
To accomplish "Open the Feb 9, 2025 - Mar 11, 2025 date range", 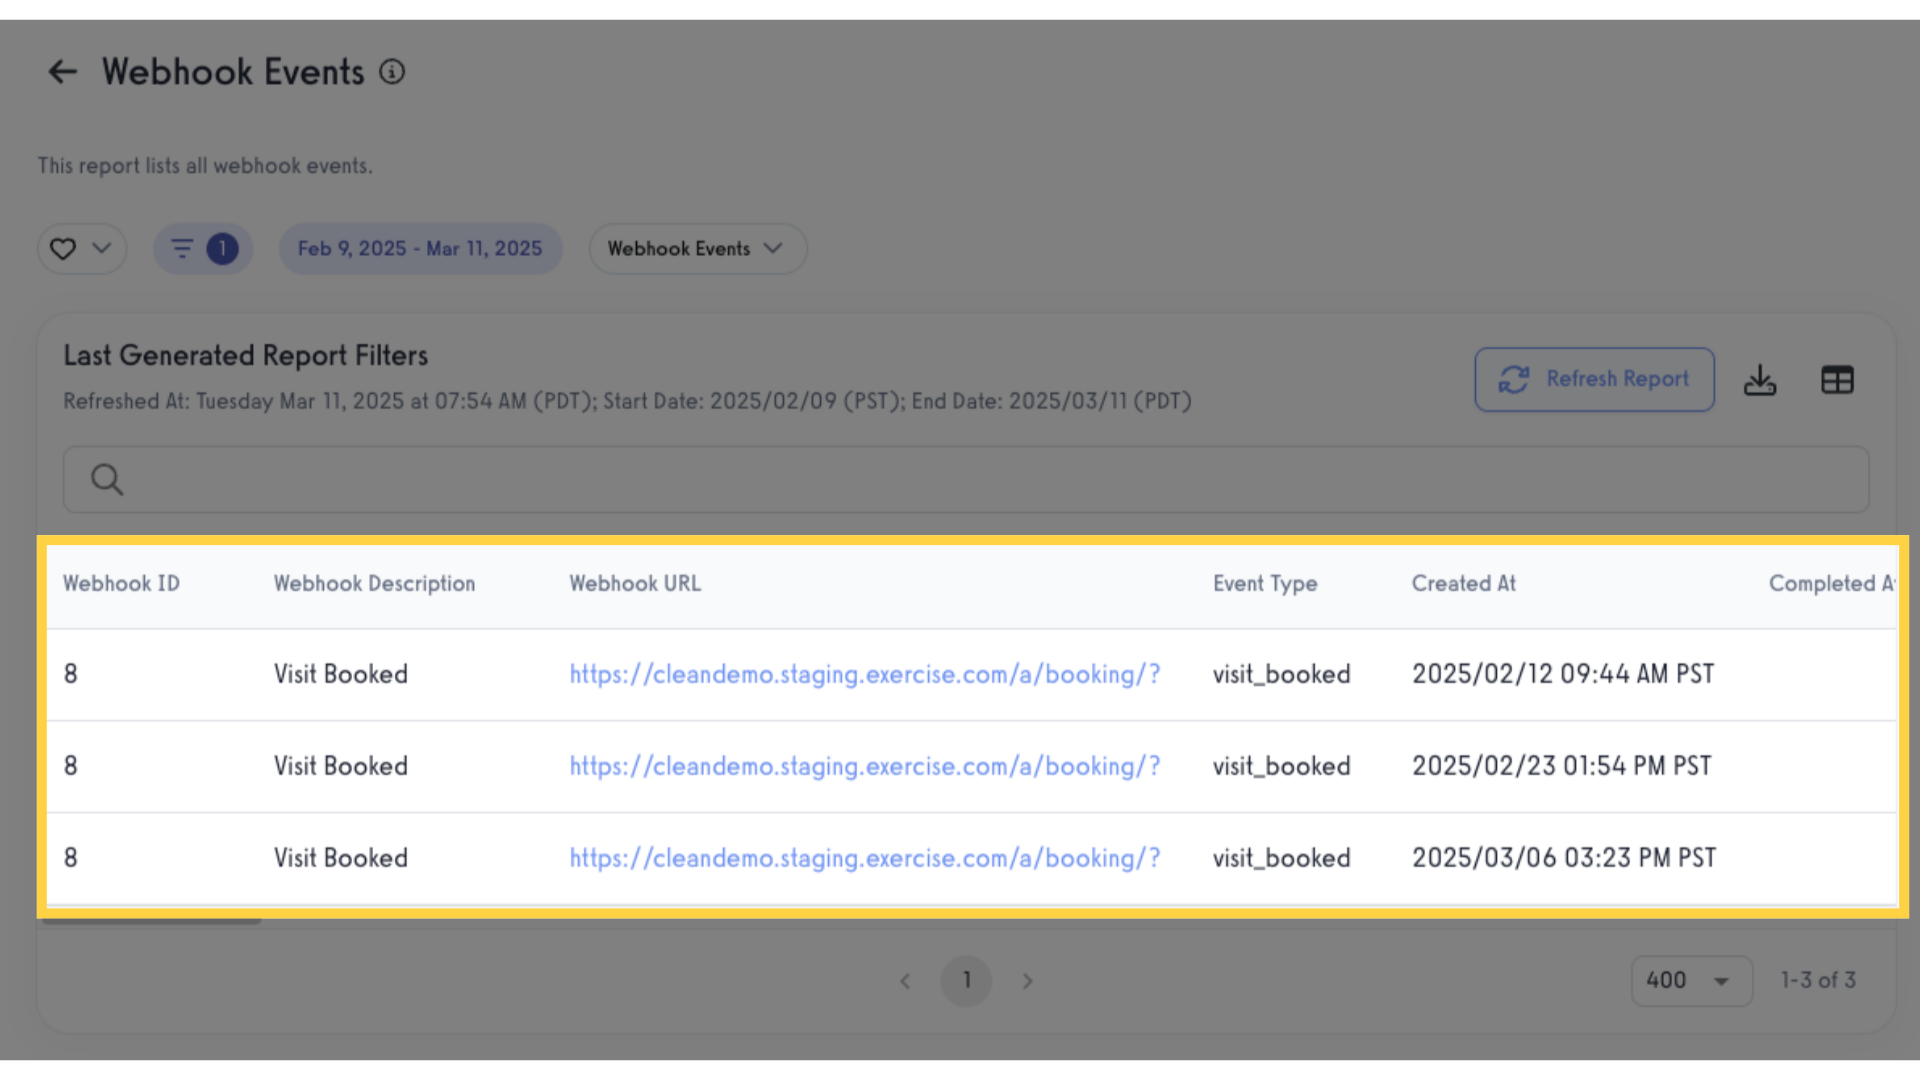I will 420,248.
